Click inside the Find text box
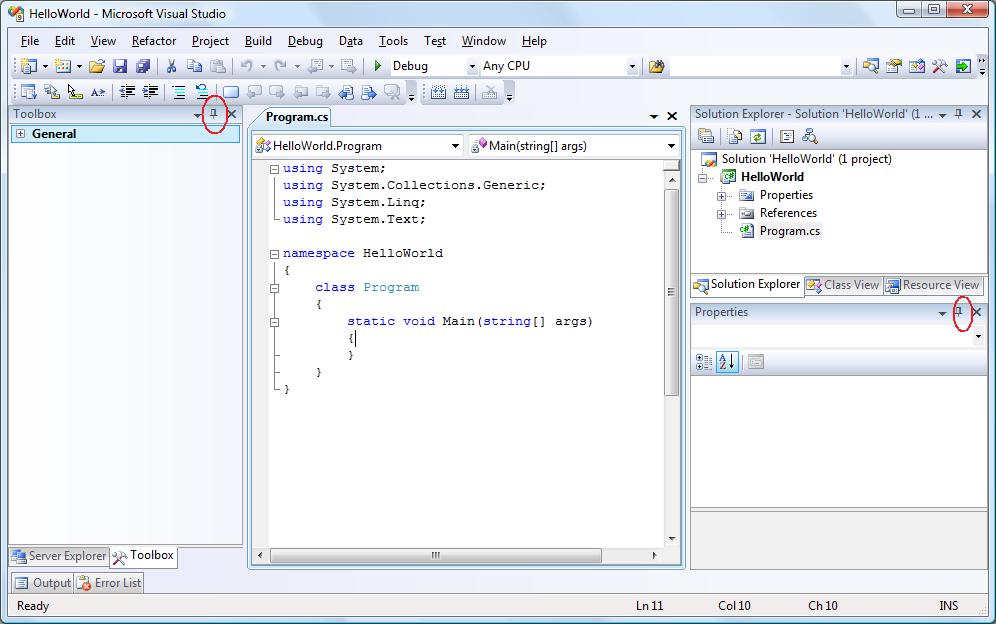Viewport: 996px width, 624px height. [755, 66]
